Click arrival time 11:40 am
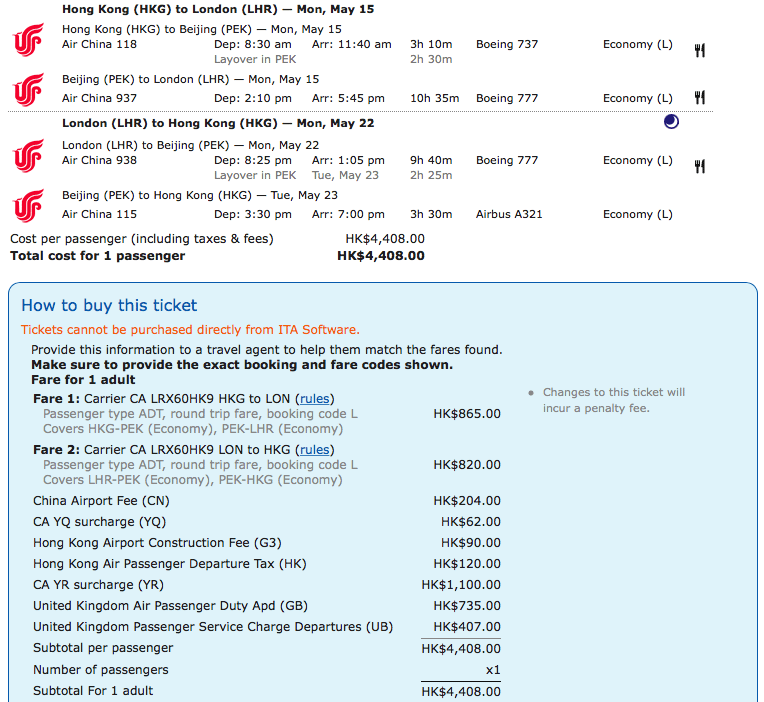The height and width of the screenshot is (702, 764). click(352, 44)
